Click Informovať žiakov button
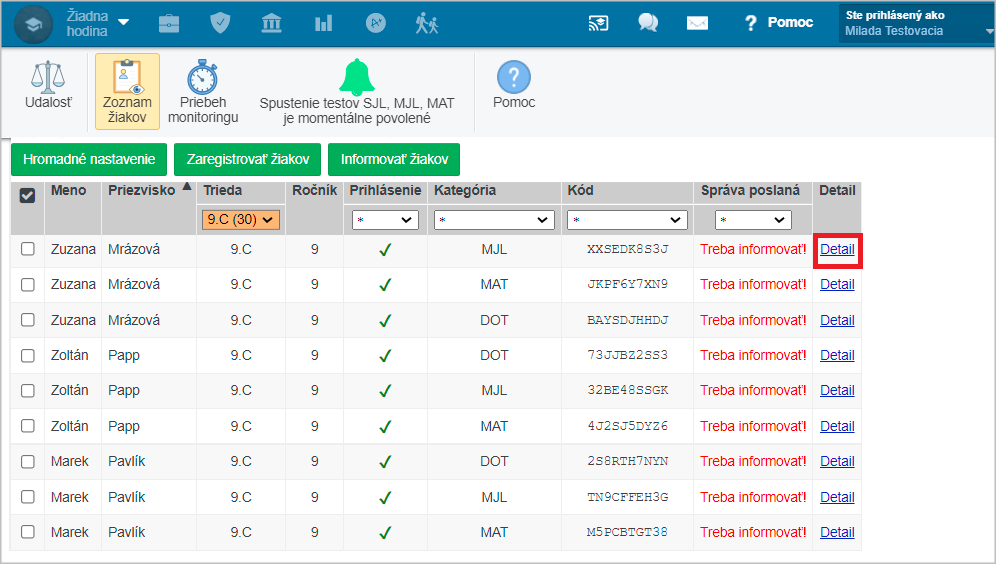Viewport: 996px width, 564px height. click(394, 159)
